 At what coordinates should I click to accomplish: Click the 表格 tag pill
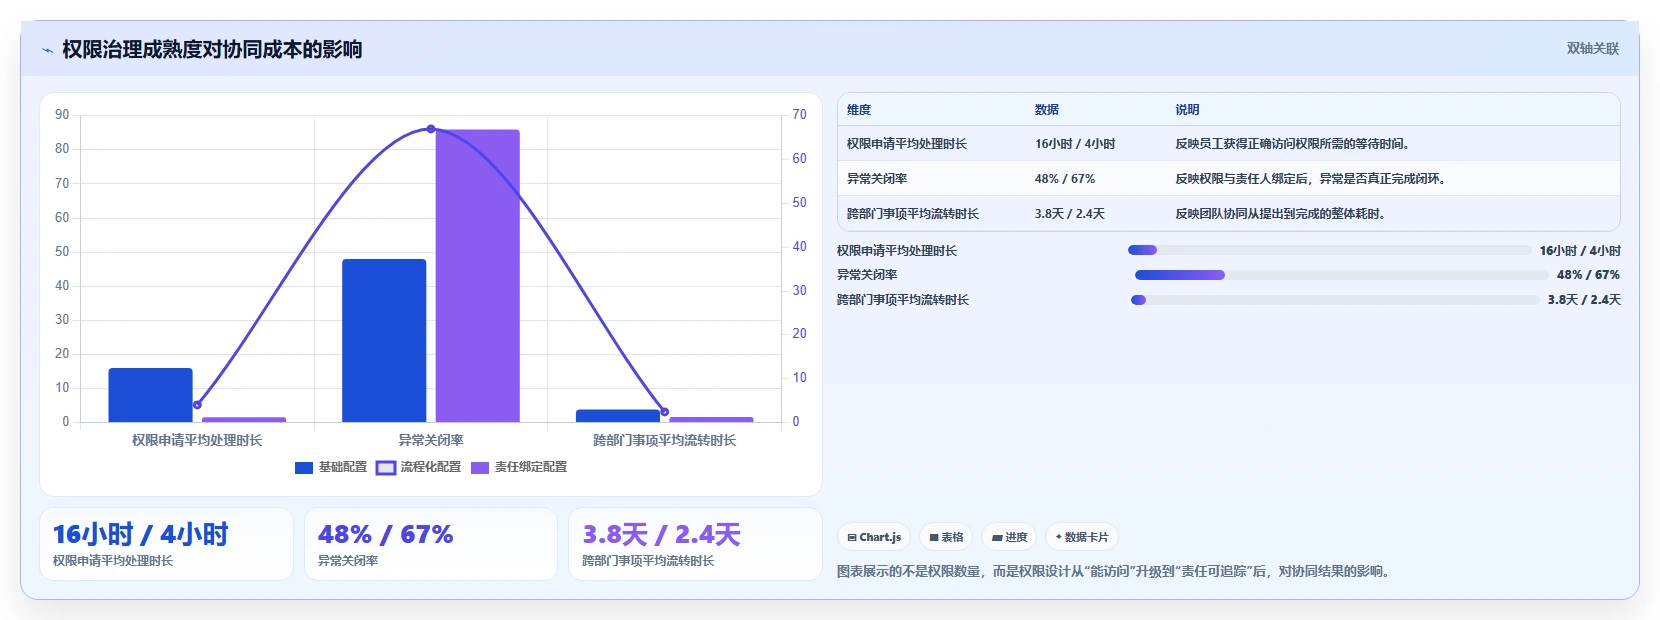(946, 537)
